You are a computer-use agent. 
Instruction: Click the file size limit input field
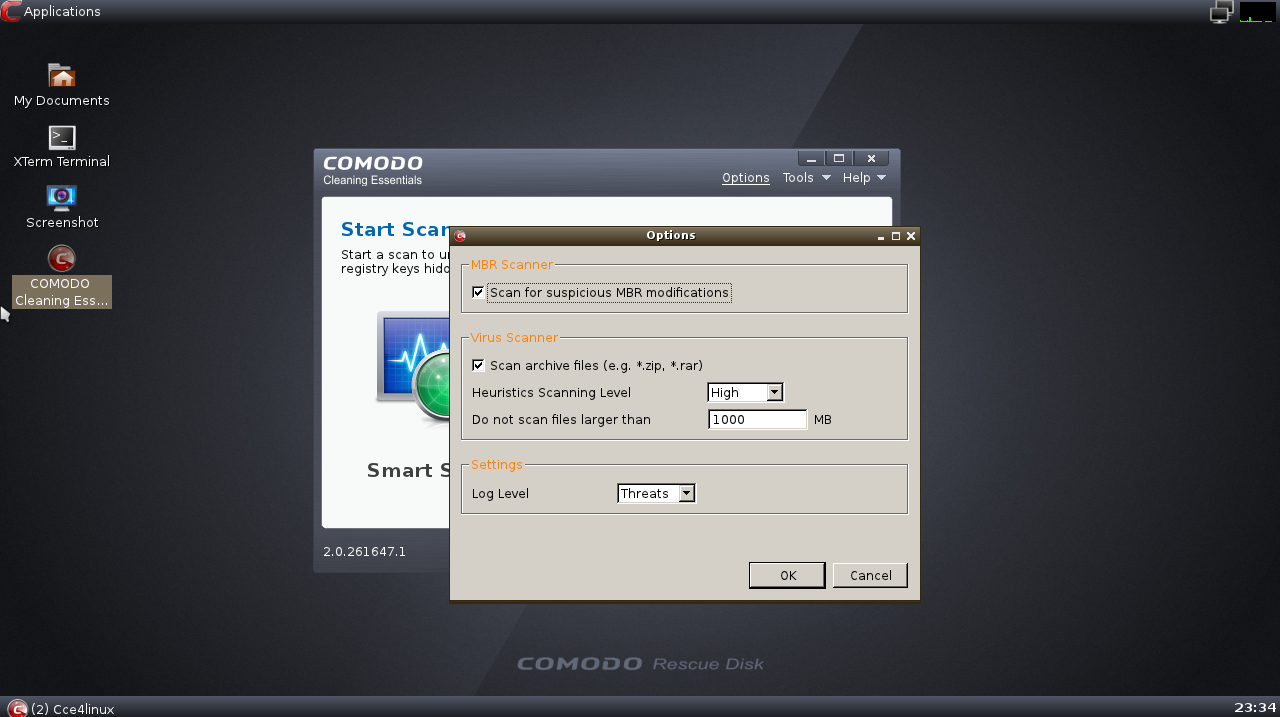[757, 419]
